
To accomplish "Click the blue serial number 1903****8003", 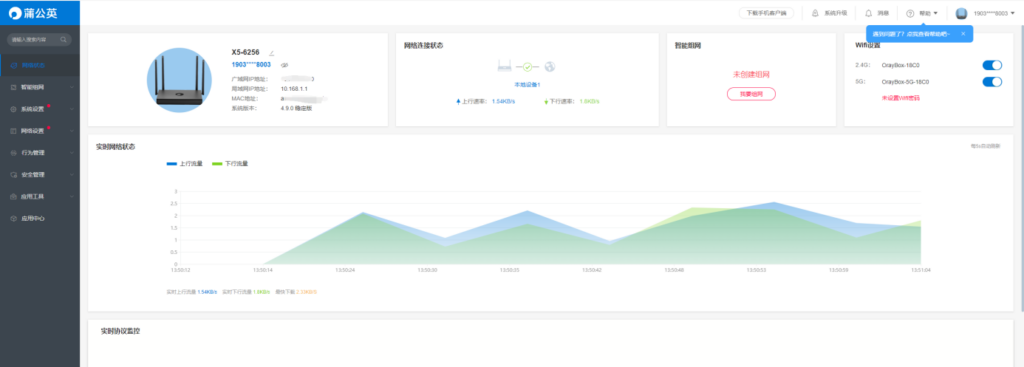I will (x=251, y=65).
